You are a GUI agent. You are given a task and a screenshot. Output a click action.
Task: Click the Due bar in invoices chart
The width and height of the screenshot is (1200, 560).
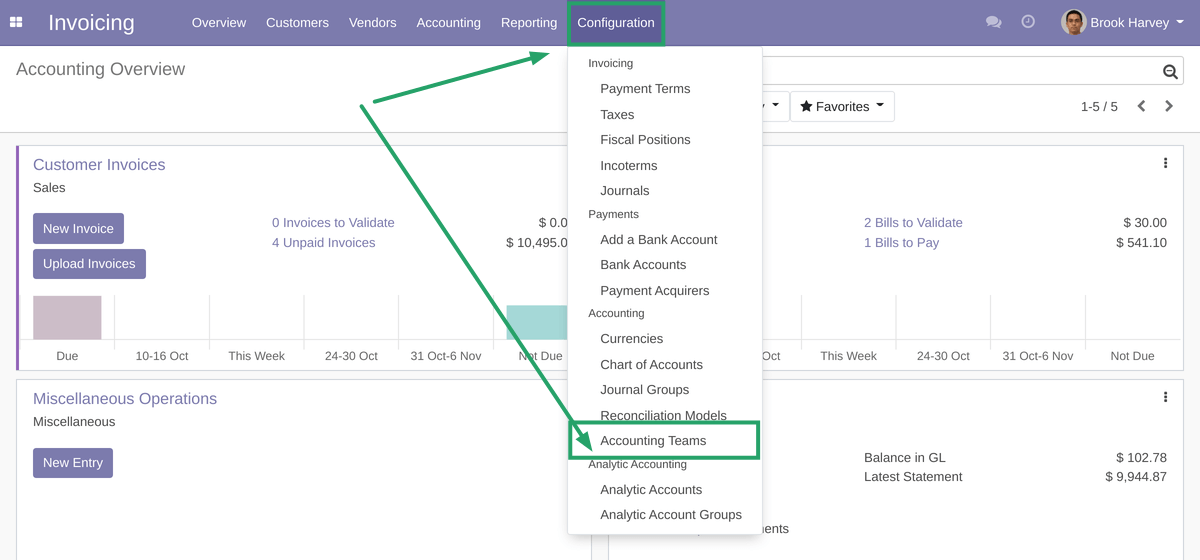[x=67, y=318]
